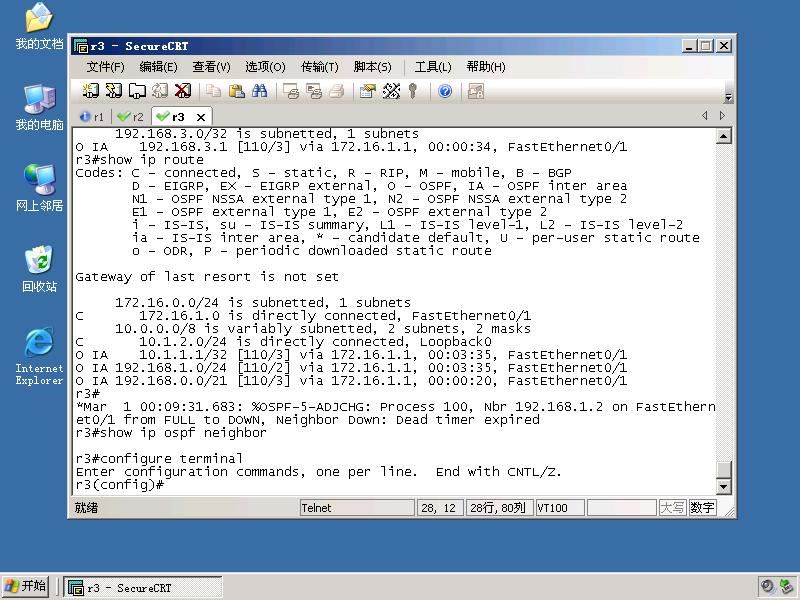Click the 大写 Caps Lock indicator
Screen dimensions: 800x600
pyautogui.click(x=672, y=508)
